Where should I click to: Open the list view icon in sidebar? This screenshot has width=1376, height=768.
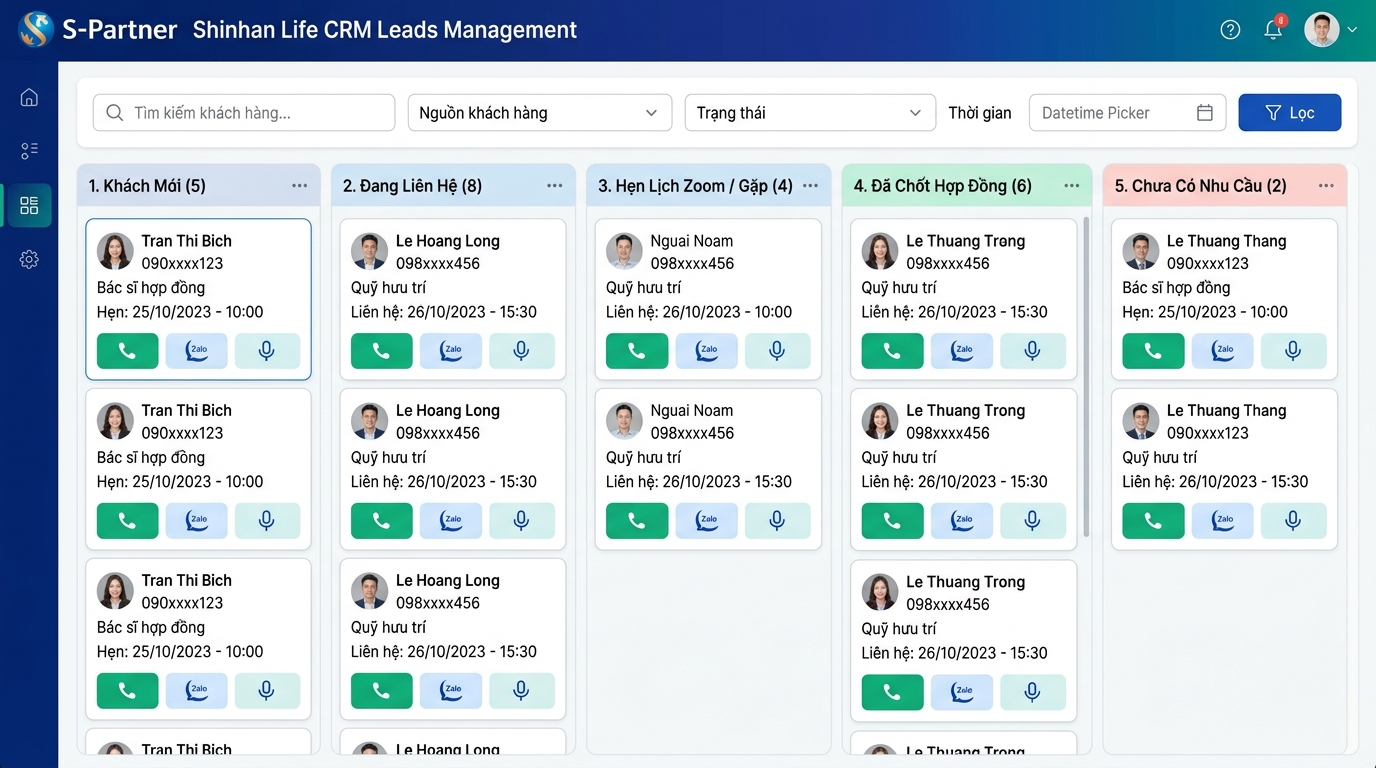[29, 151]
